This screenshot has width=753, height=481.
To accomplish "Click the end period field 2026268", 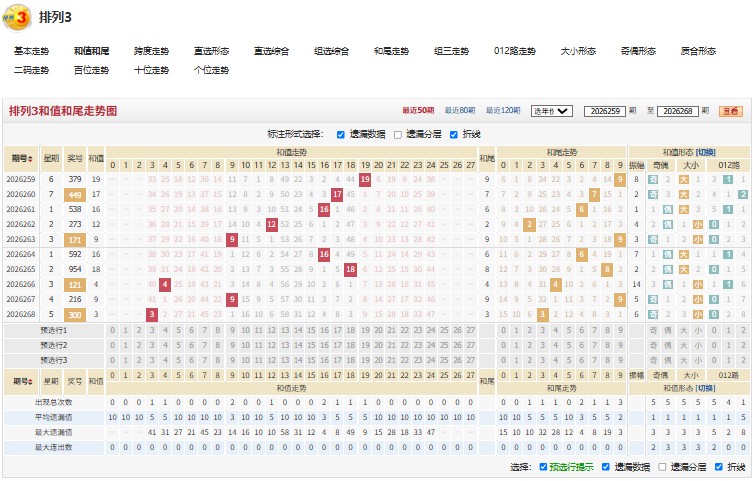I will (x=678, y=111).
